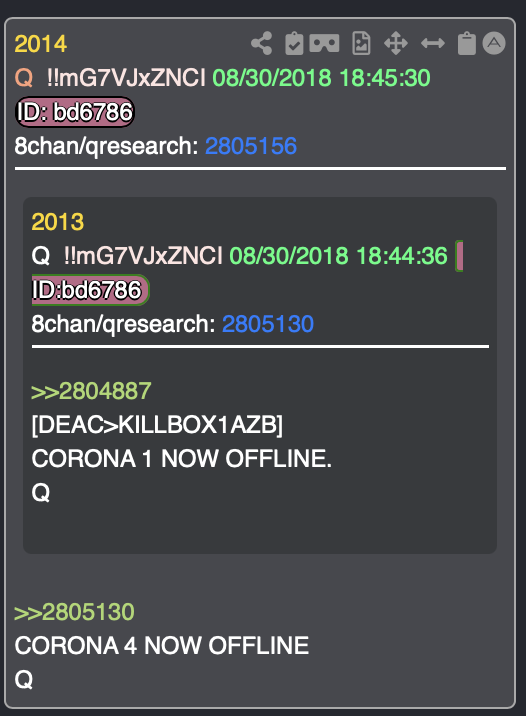Click the clipboard checkmark icon
The image size is (526, 716).
[x=294, y=43]
